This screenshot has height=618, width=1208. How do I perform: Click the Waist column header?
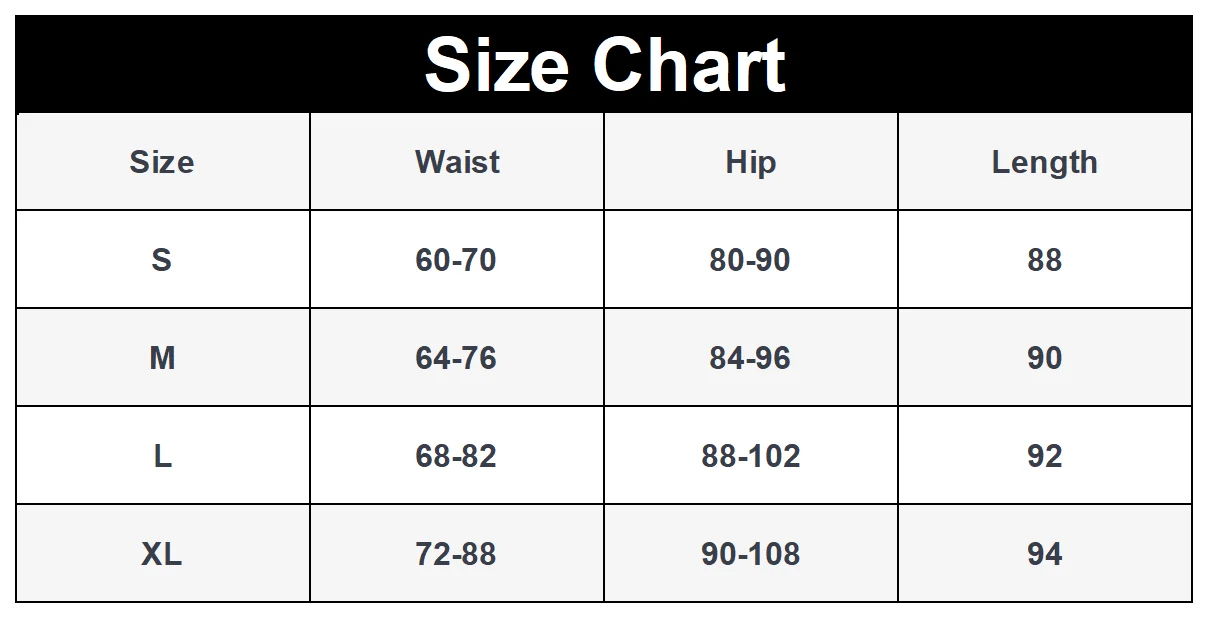(457, 162)
